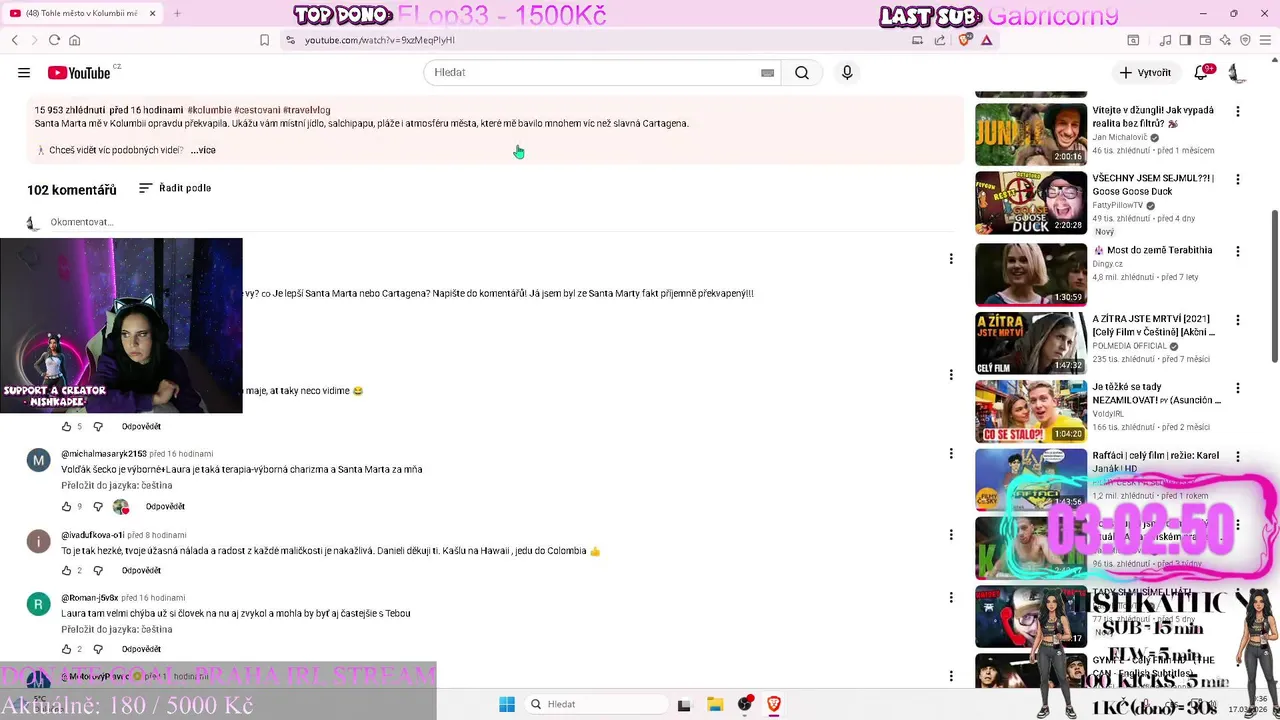Like the comment by @michalmasaryk2153
Viewport: 1280px width, 720px height.
click(x=67, y=506)
